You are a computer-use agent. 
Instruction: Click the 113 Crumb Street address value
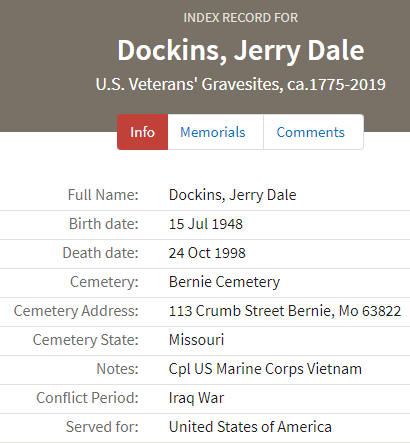point(285,311)
